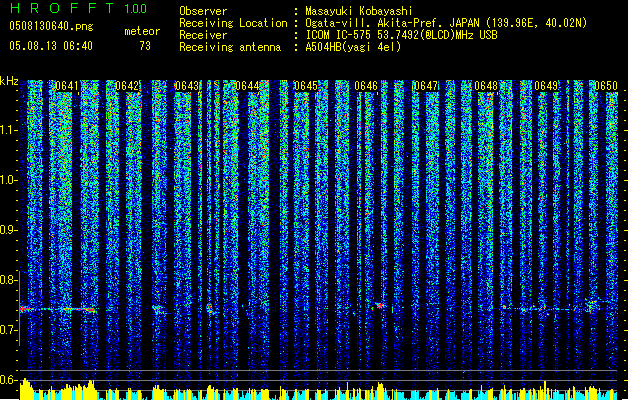Click the 0648 time marker
The image size is (629, 400).
point(486,86)
